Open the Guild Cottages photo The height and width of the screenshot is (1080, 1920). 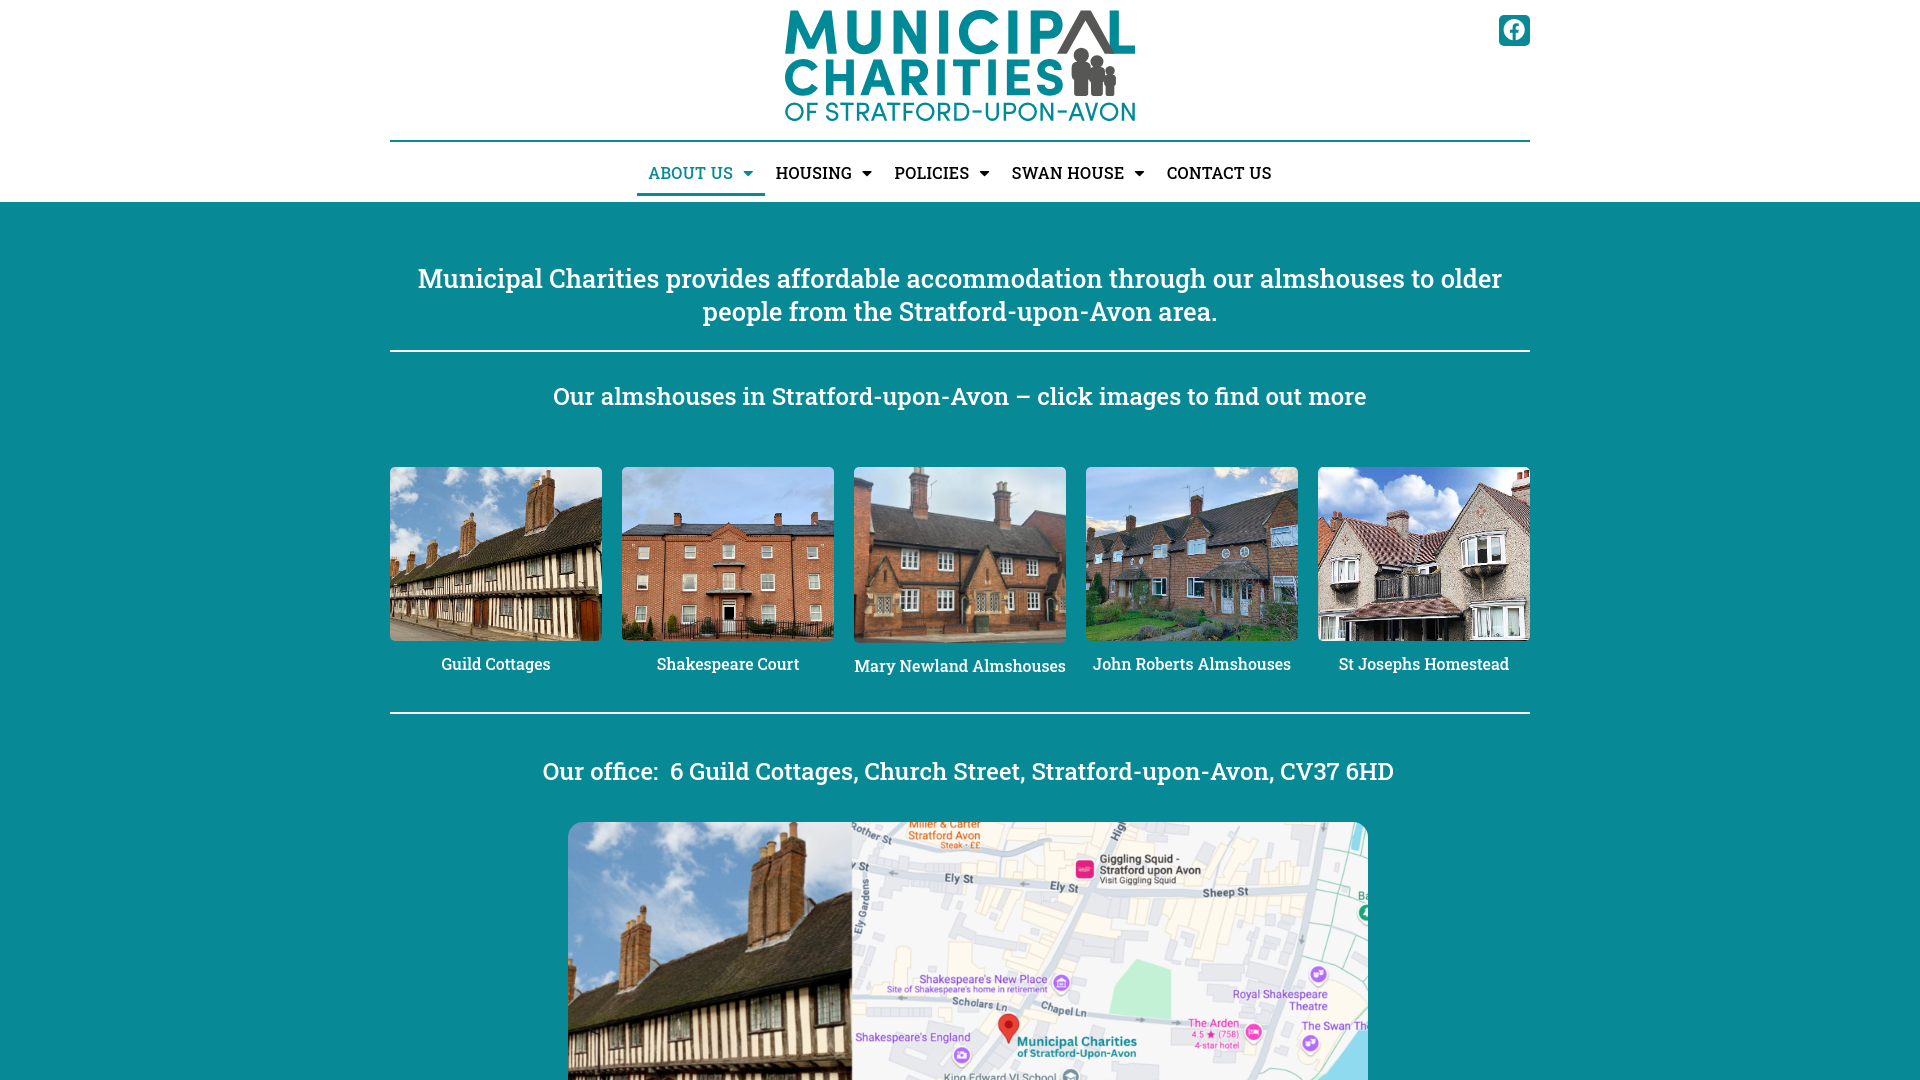tap(496, 554)
